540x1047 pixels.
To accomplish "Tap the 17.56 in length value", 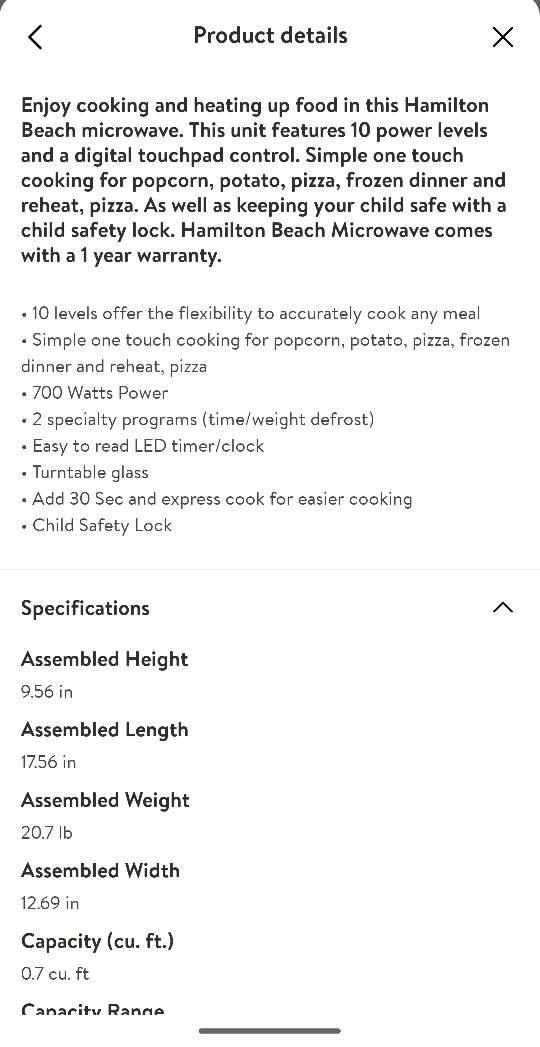I will 49,762.
